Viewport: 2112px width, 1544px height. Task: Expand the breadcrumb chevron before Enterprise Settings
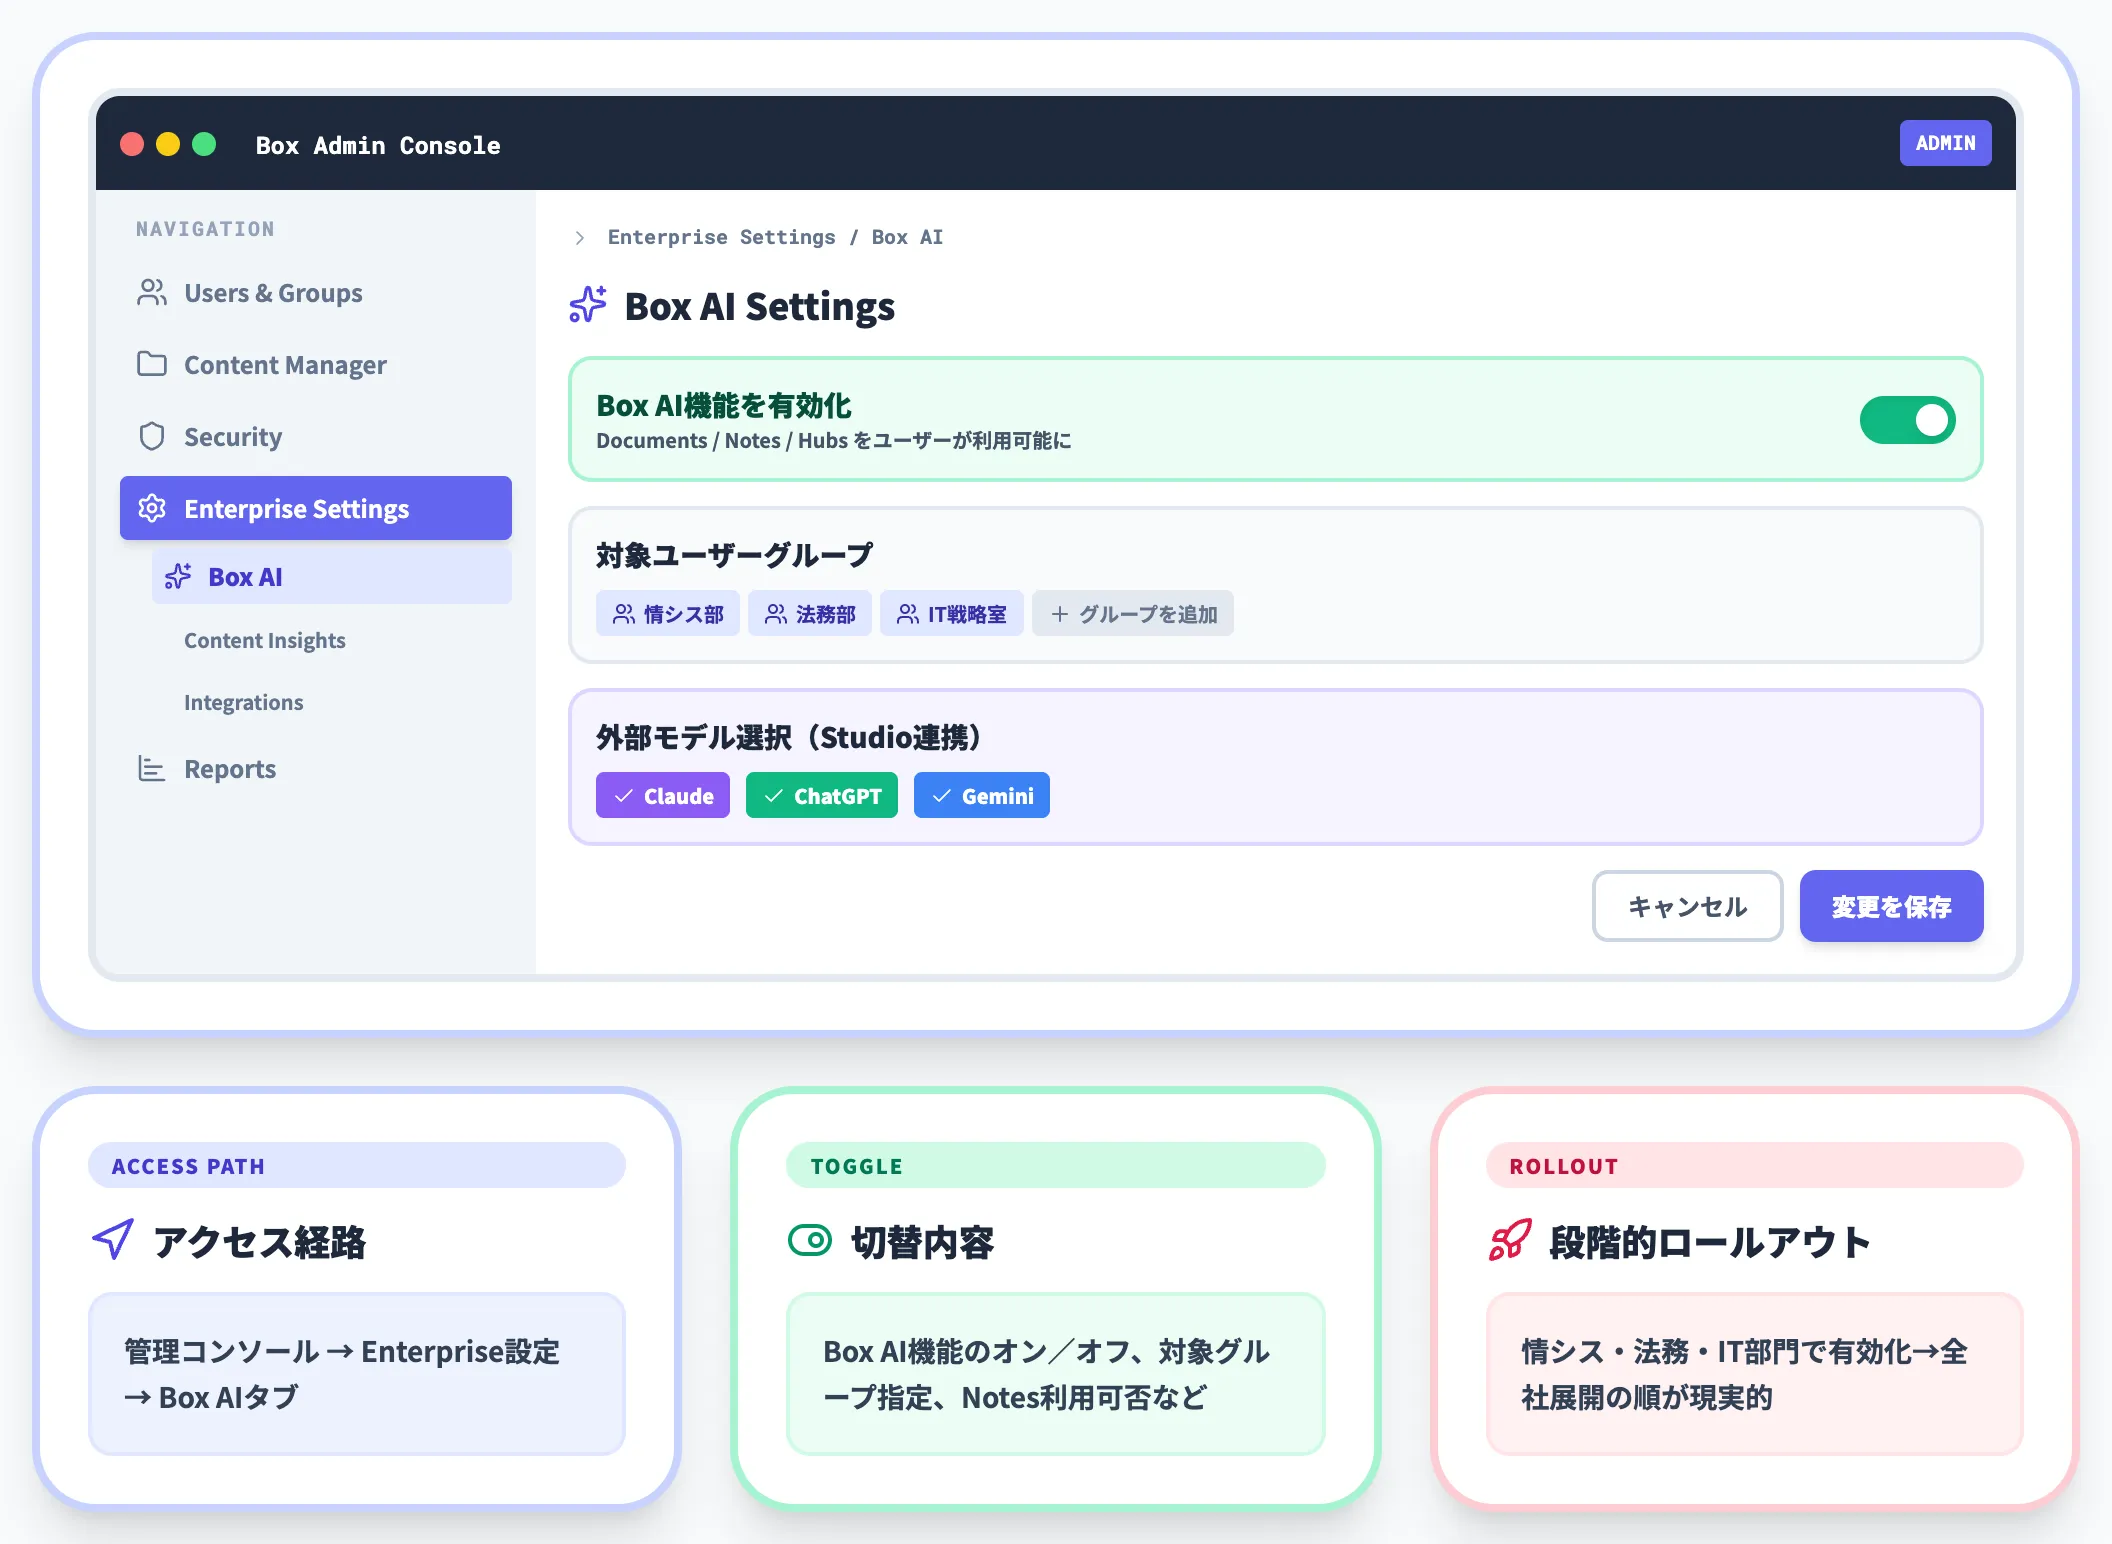click(x=580, y=238)
